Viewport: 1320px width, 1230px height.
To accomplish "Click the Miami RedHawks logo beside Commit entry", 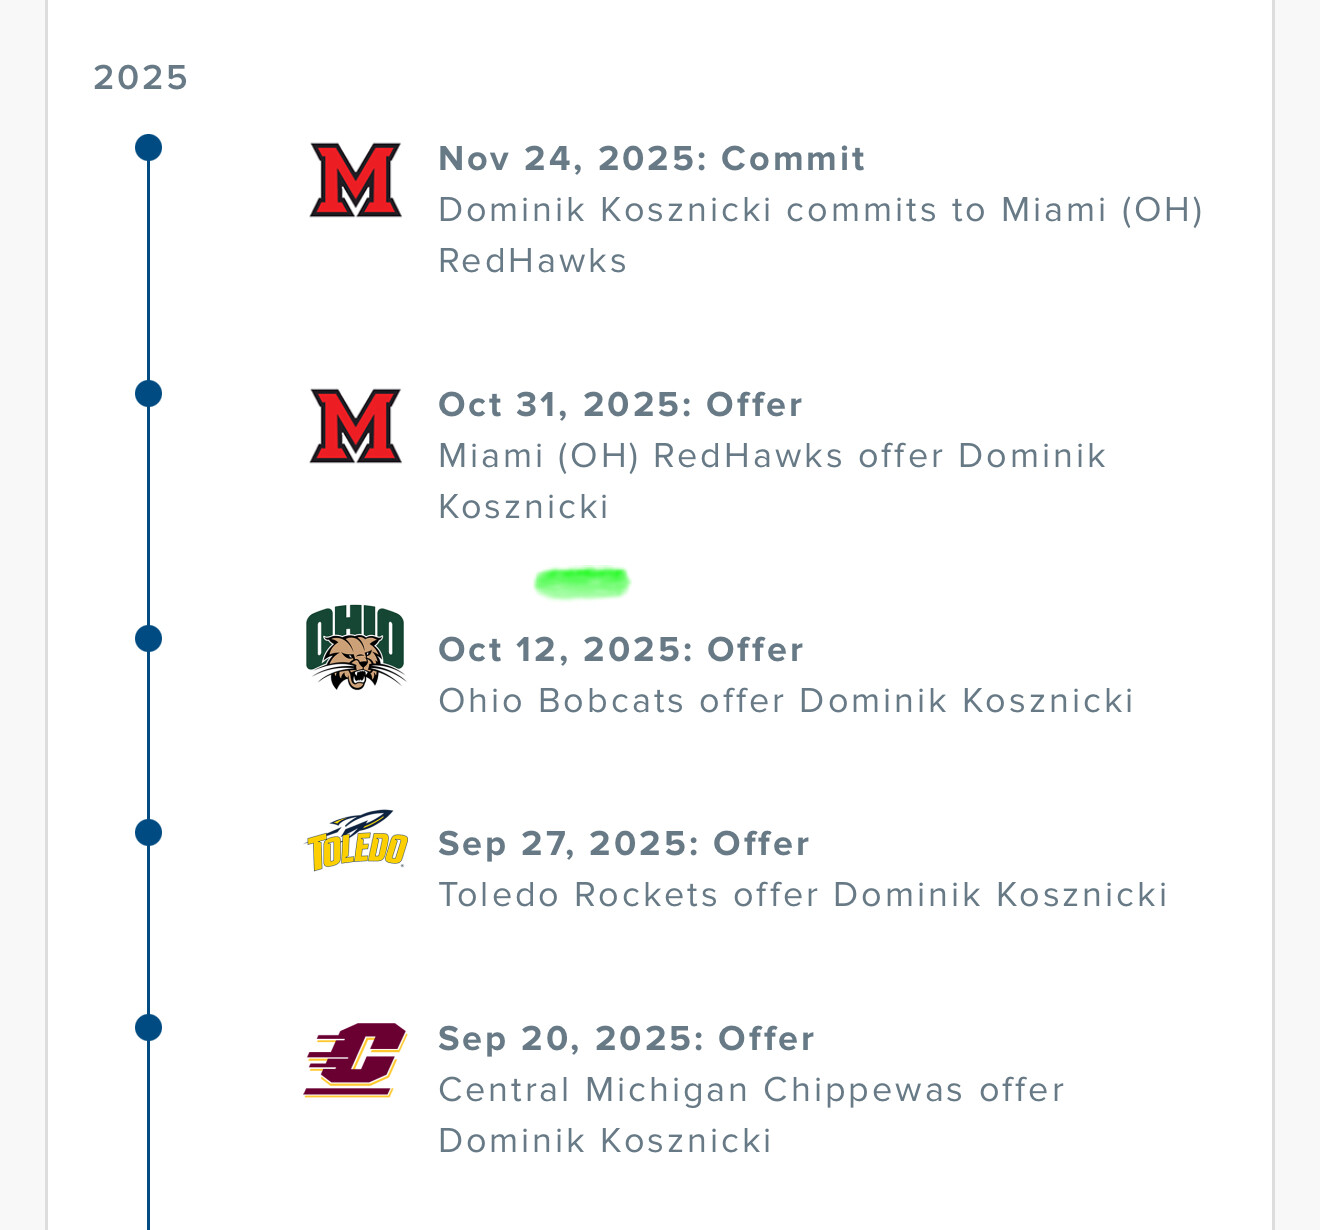I will click(355, 181).
